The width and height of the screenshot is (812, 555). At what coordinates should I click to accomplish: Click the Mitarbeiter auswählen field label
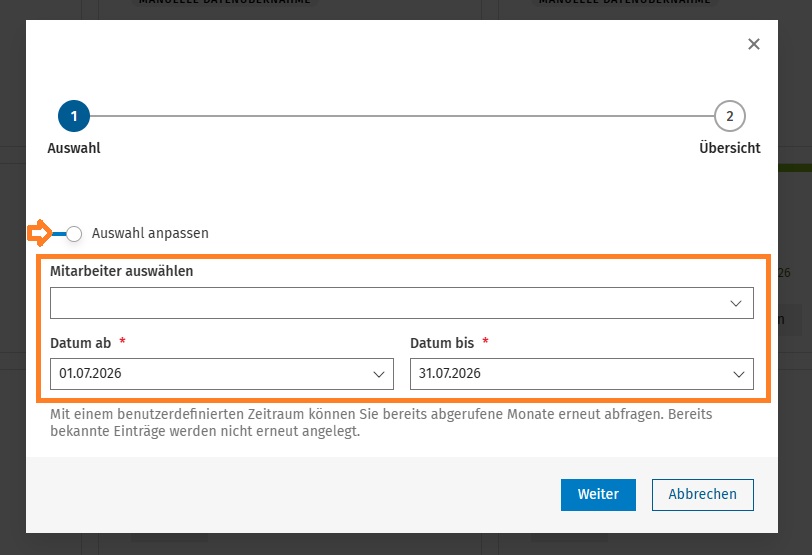[x=122, y=271]
